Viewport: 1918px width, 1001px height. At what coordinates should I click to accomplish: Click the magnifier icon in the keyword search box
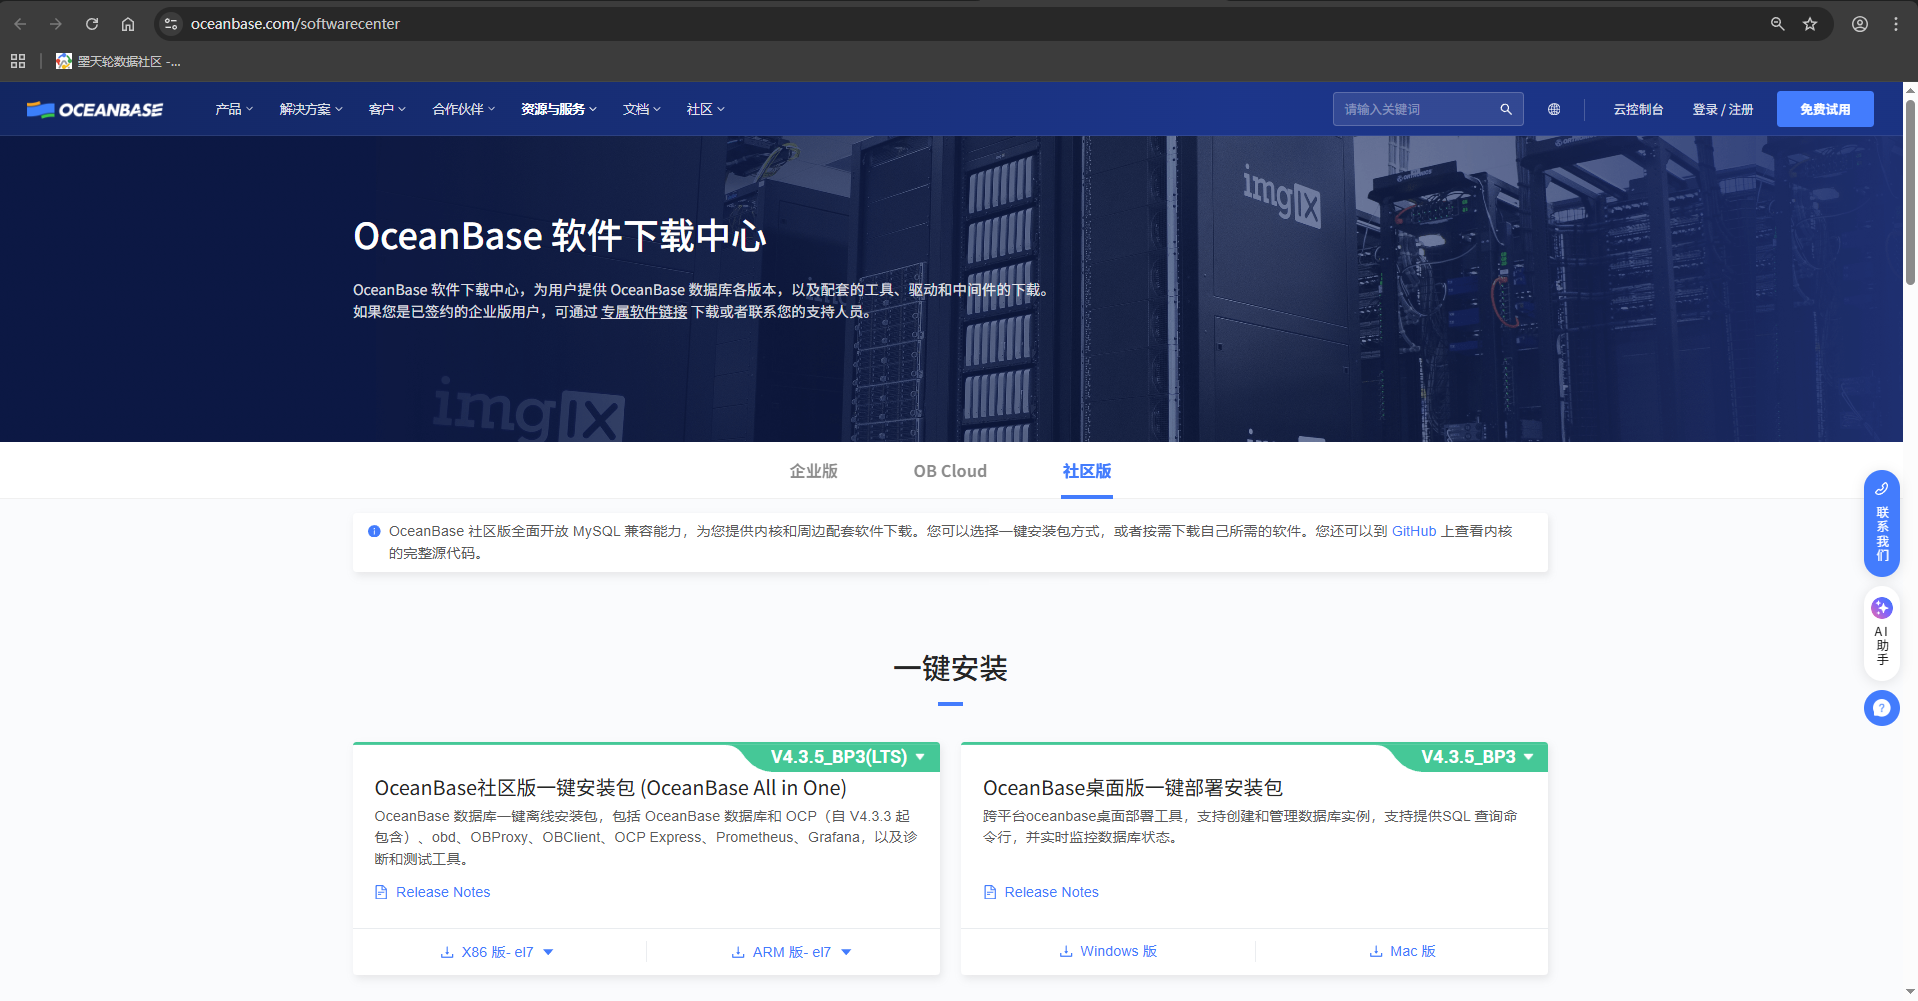pyautogui.click(x=1505, y=109)
